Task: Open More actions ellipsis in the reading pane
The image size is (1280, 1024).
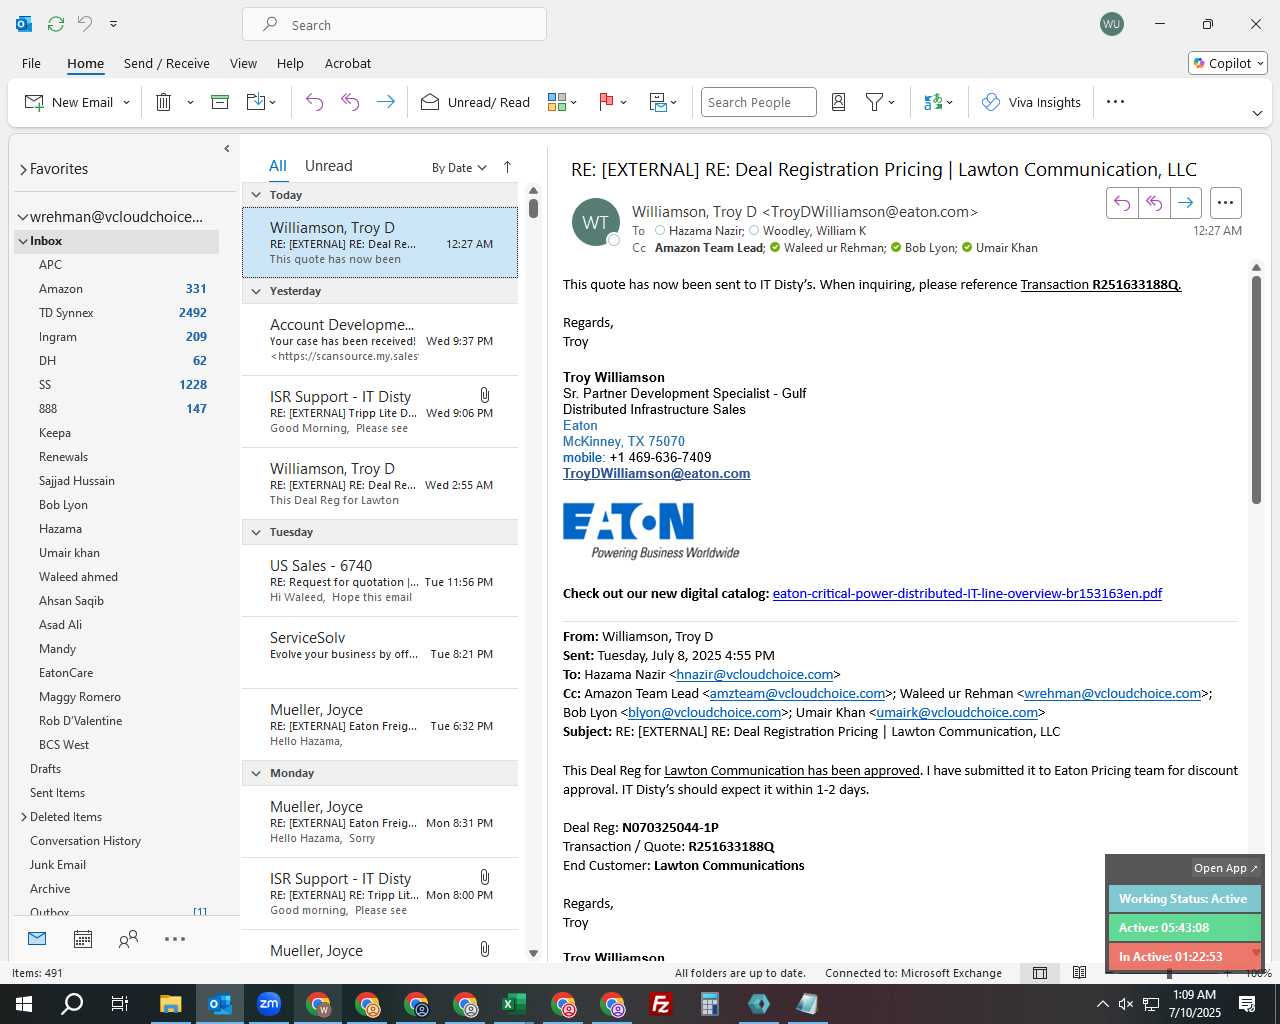Action: point(1226,203)
